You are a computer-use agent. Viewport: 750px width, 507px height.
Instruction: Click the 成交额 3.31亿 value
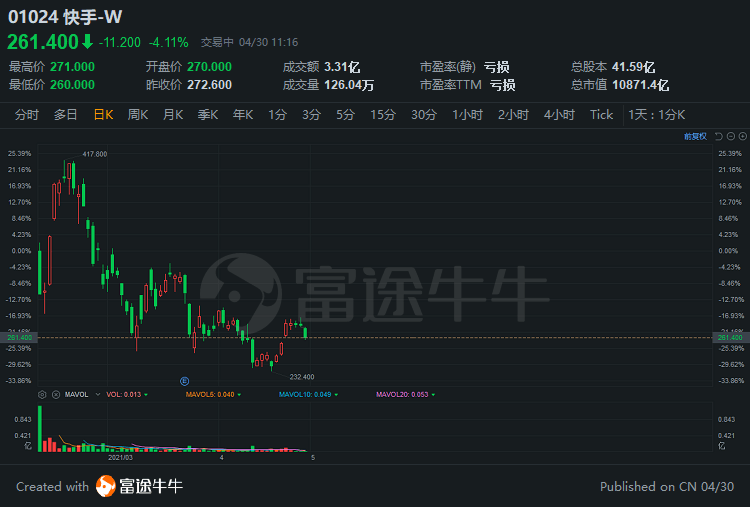(342, 66)
